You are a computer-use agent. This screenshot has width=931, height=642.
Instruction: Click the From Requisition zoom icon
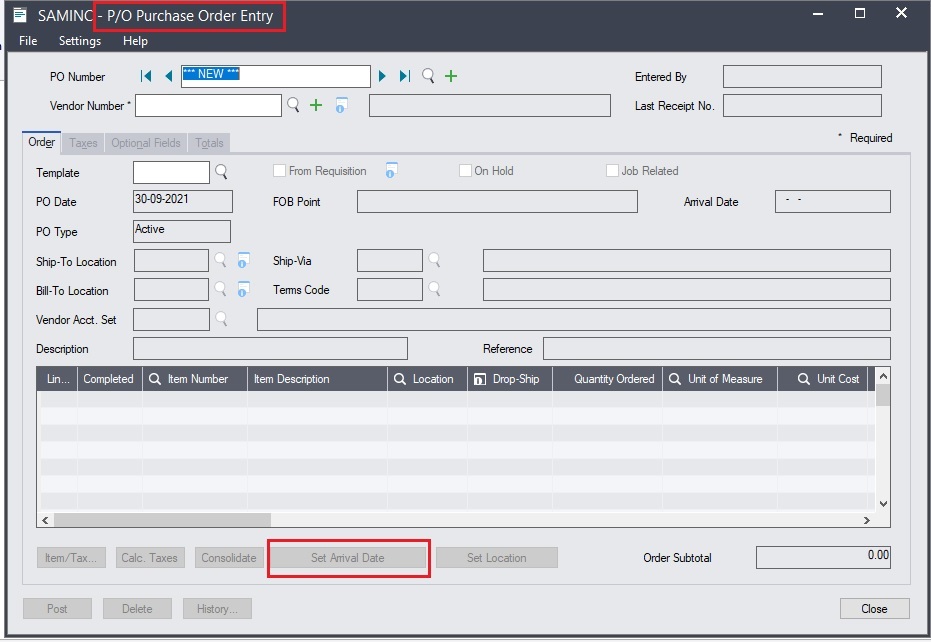click(391, 170)
